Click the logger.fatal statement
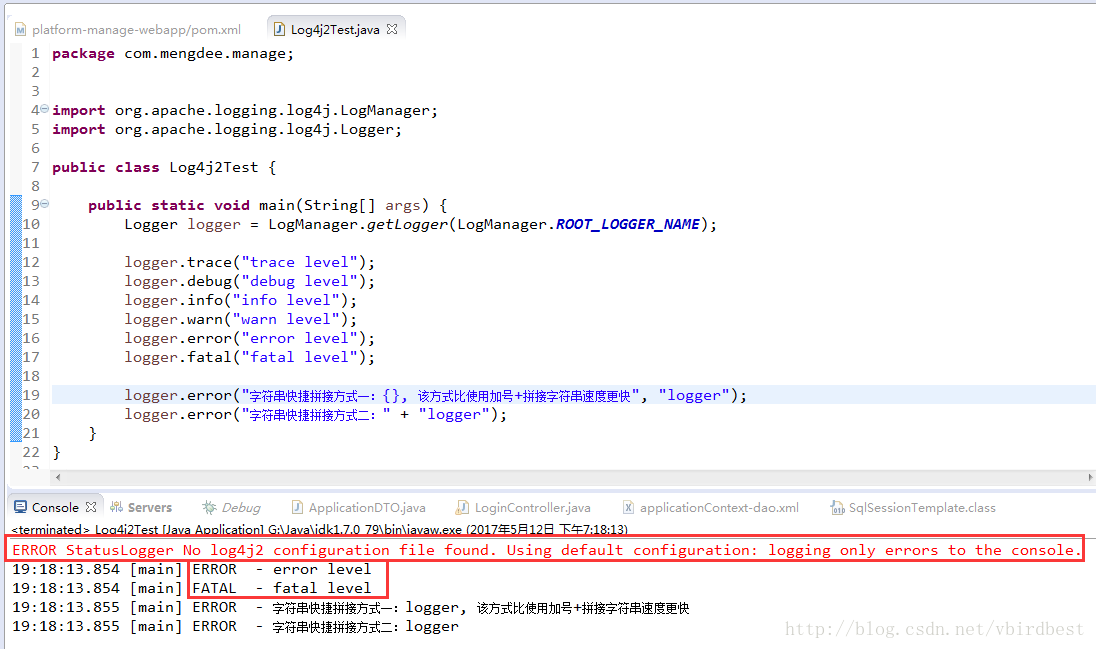Viewport: 1096px width, 649px height. pos(250,357)
